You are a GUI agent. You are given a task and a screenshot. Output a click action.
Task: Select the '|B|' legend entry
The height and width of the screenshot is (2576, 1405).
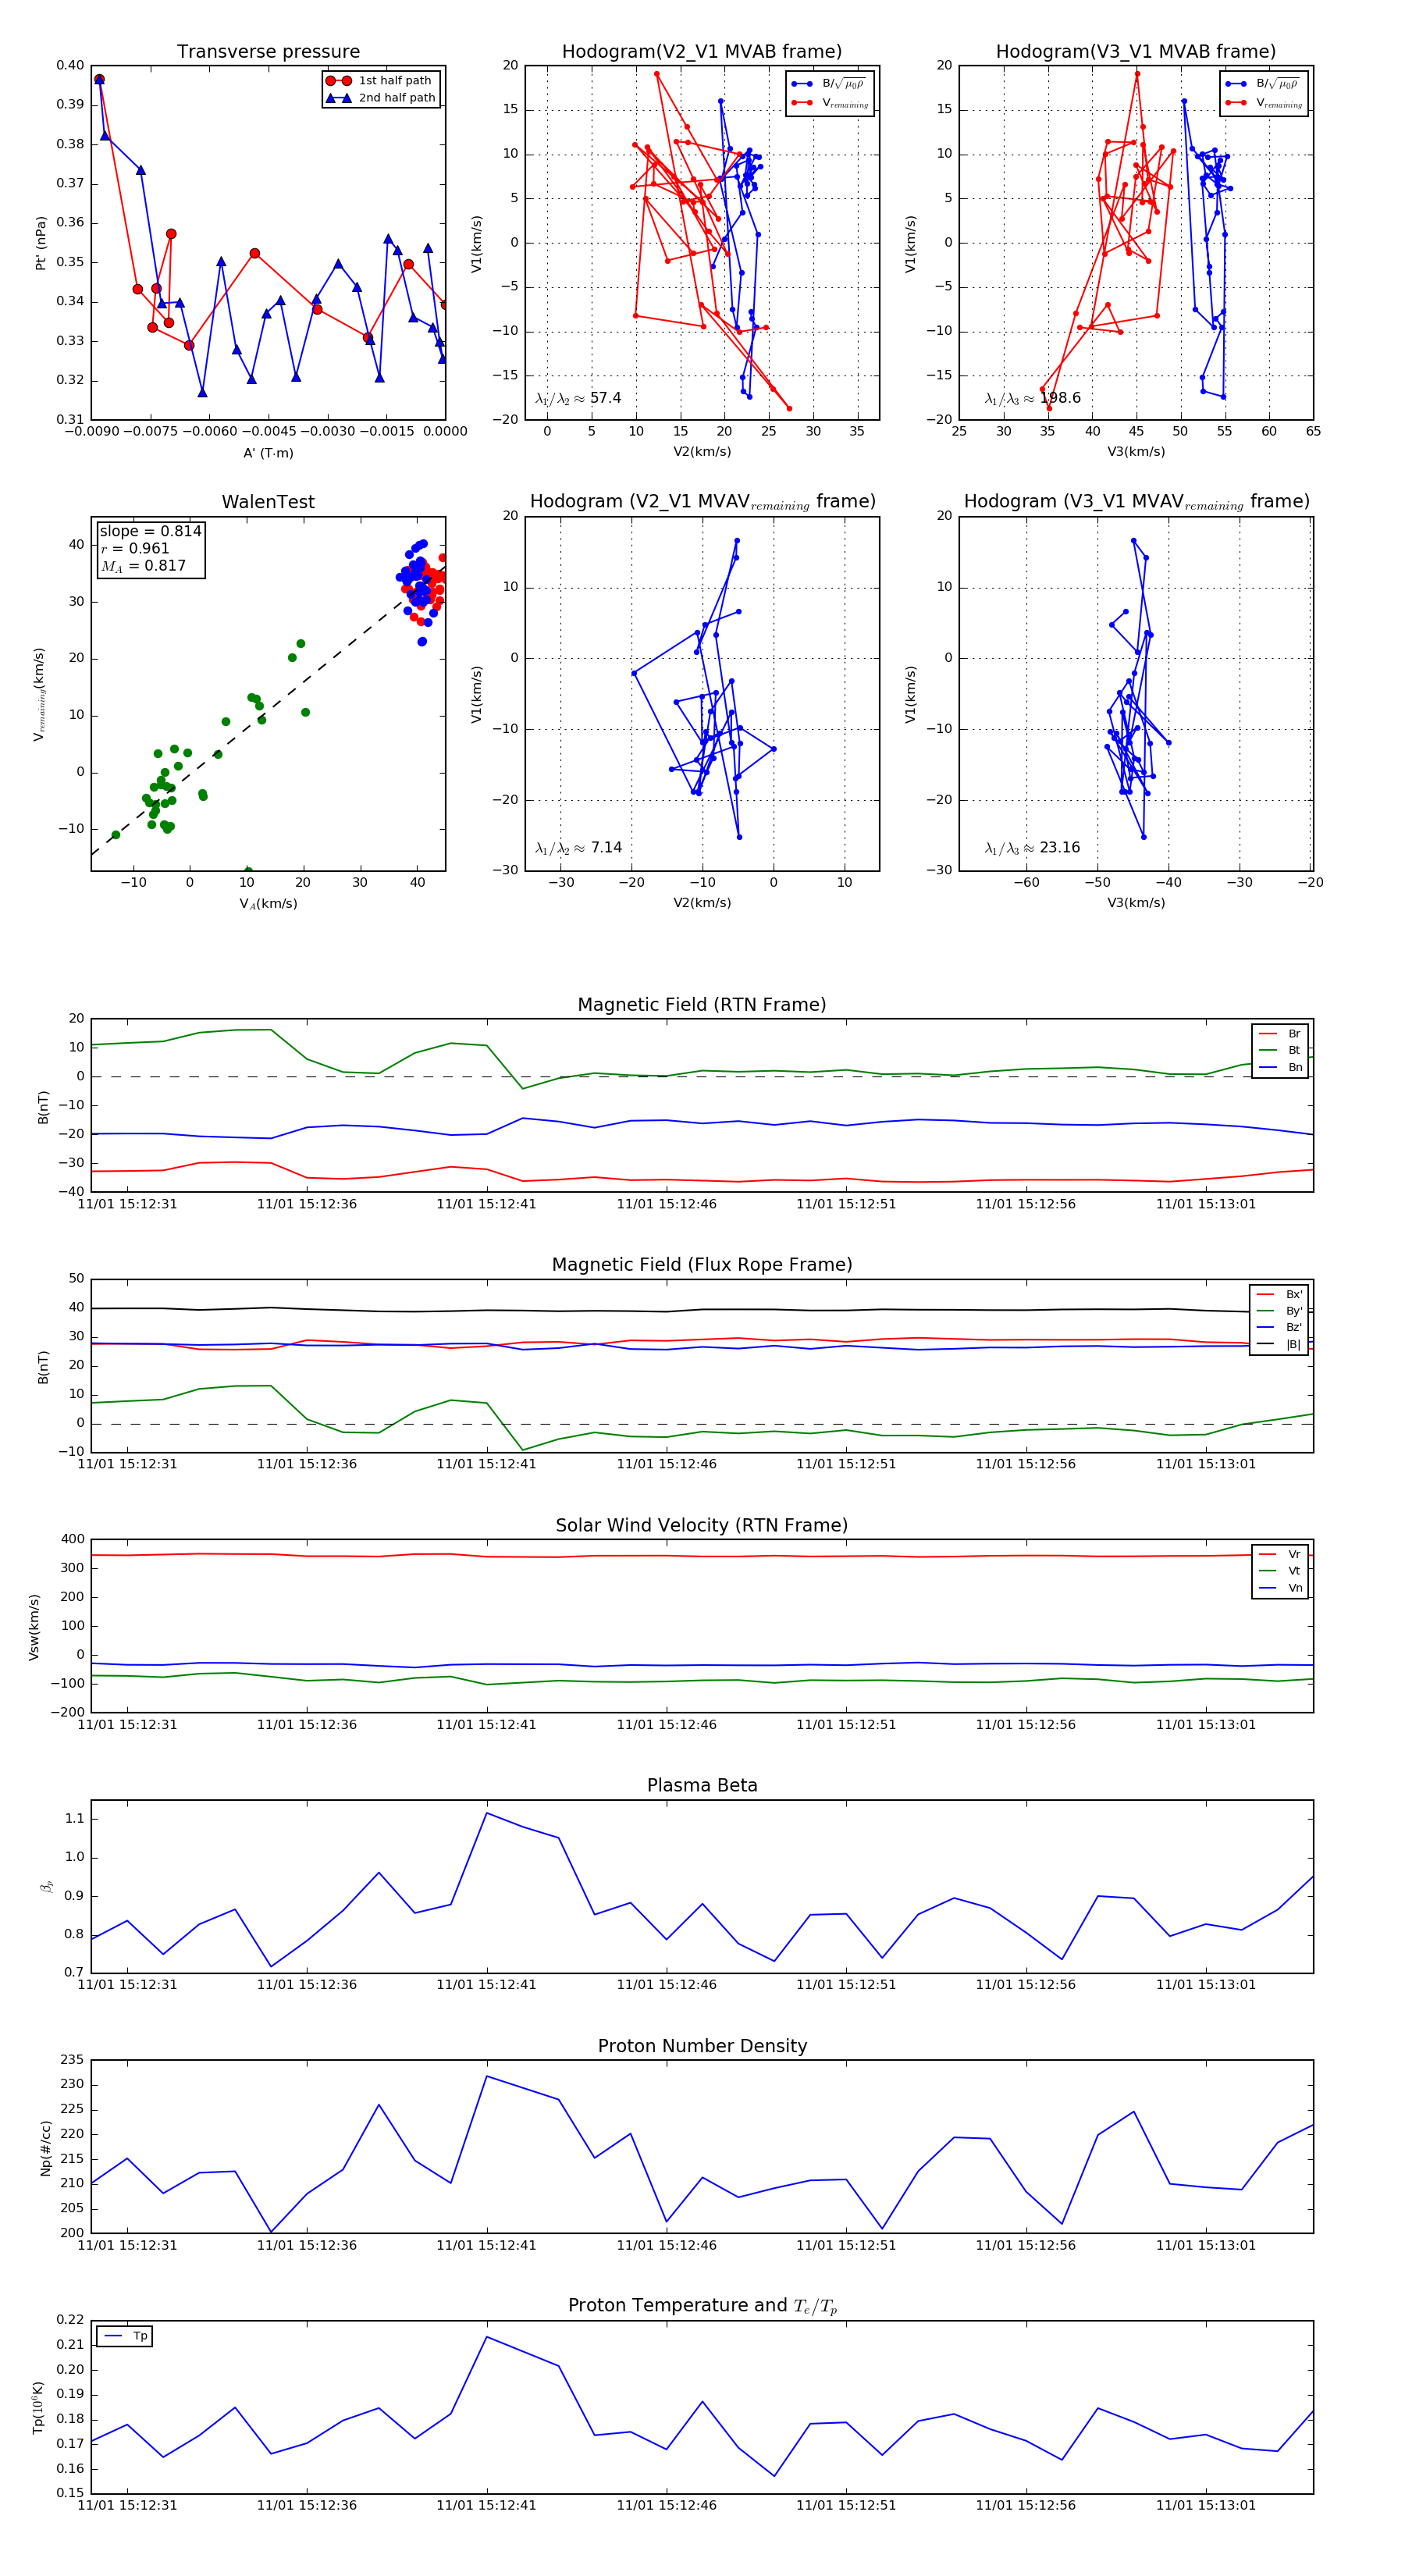coord(1280,1344)
